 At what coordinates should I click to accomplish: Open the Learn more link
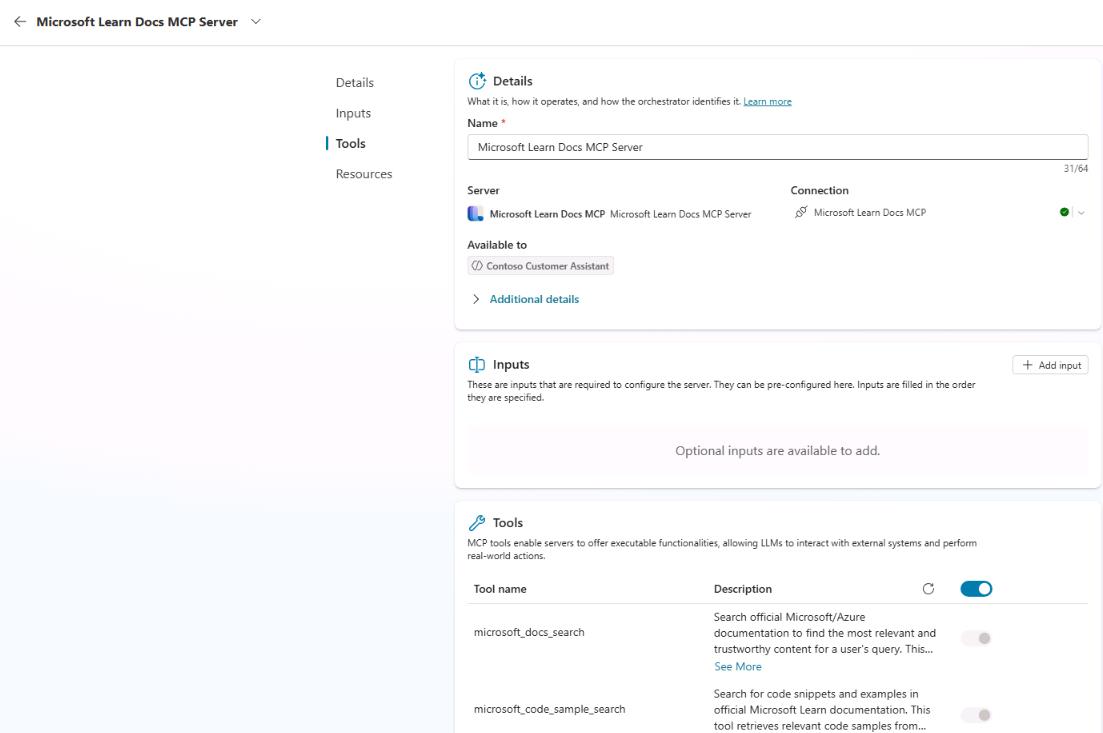click(767, 102)
